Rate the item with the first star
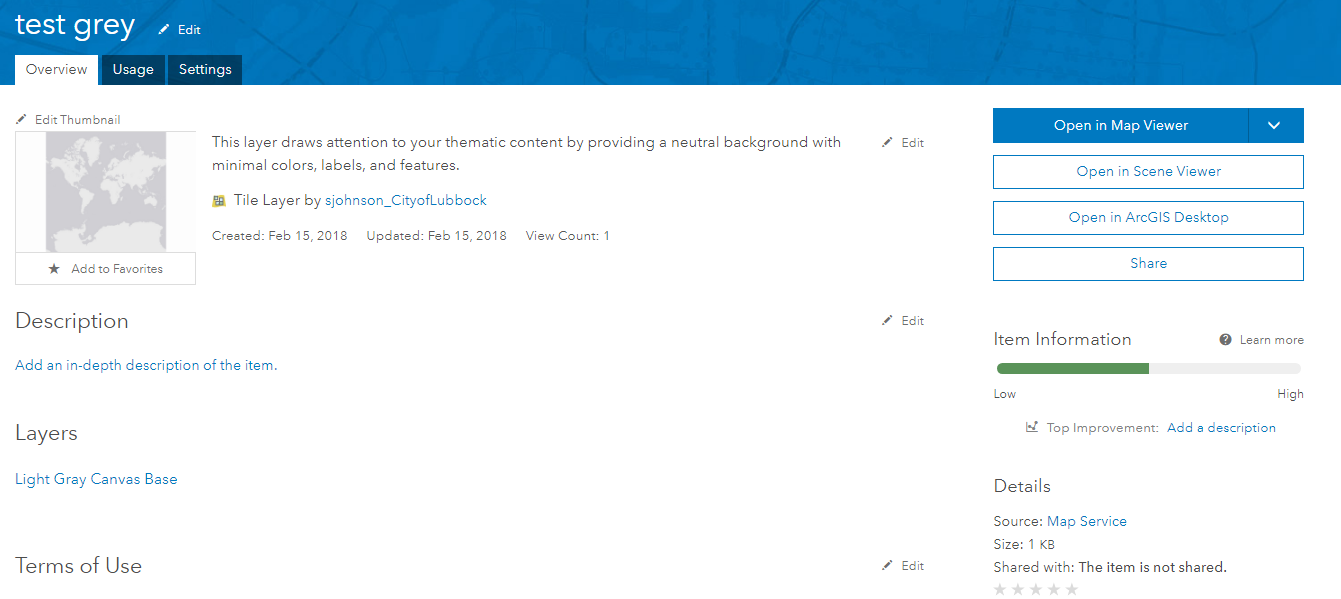The image size is (1341, 599). pyautogui.click(x=1000, y=590)
